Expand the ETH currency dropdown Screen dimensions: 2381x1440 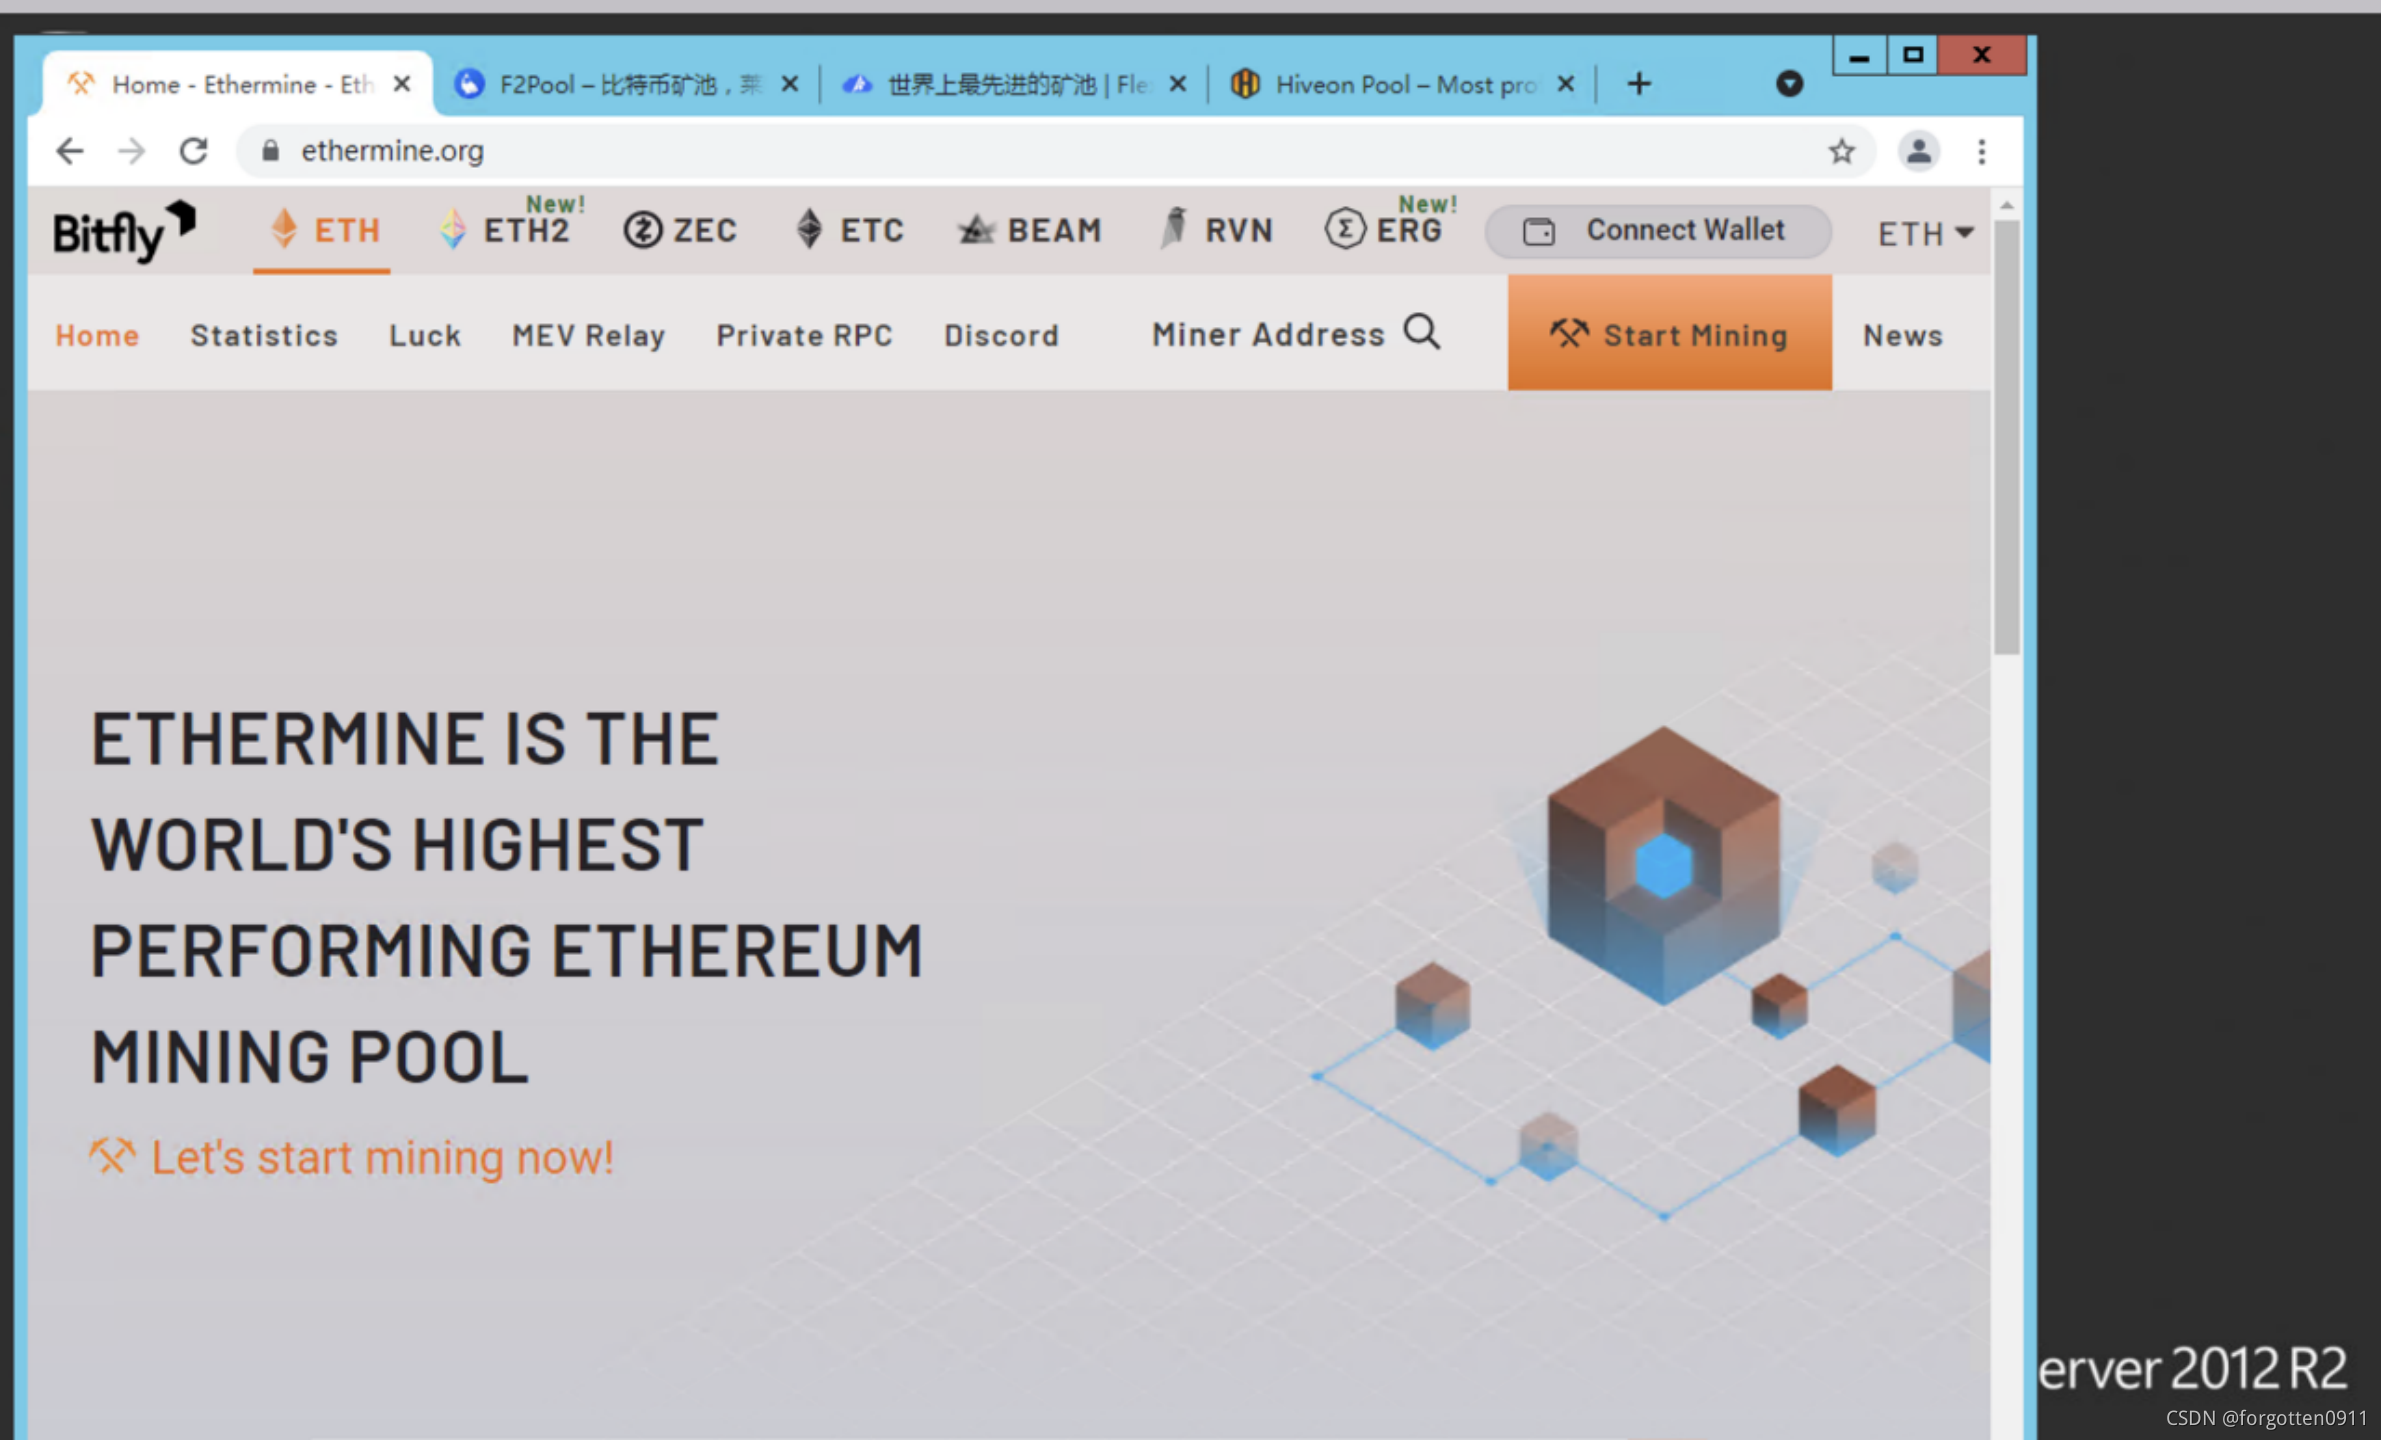point(1925,234)
